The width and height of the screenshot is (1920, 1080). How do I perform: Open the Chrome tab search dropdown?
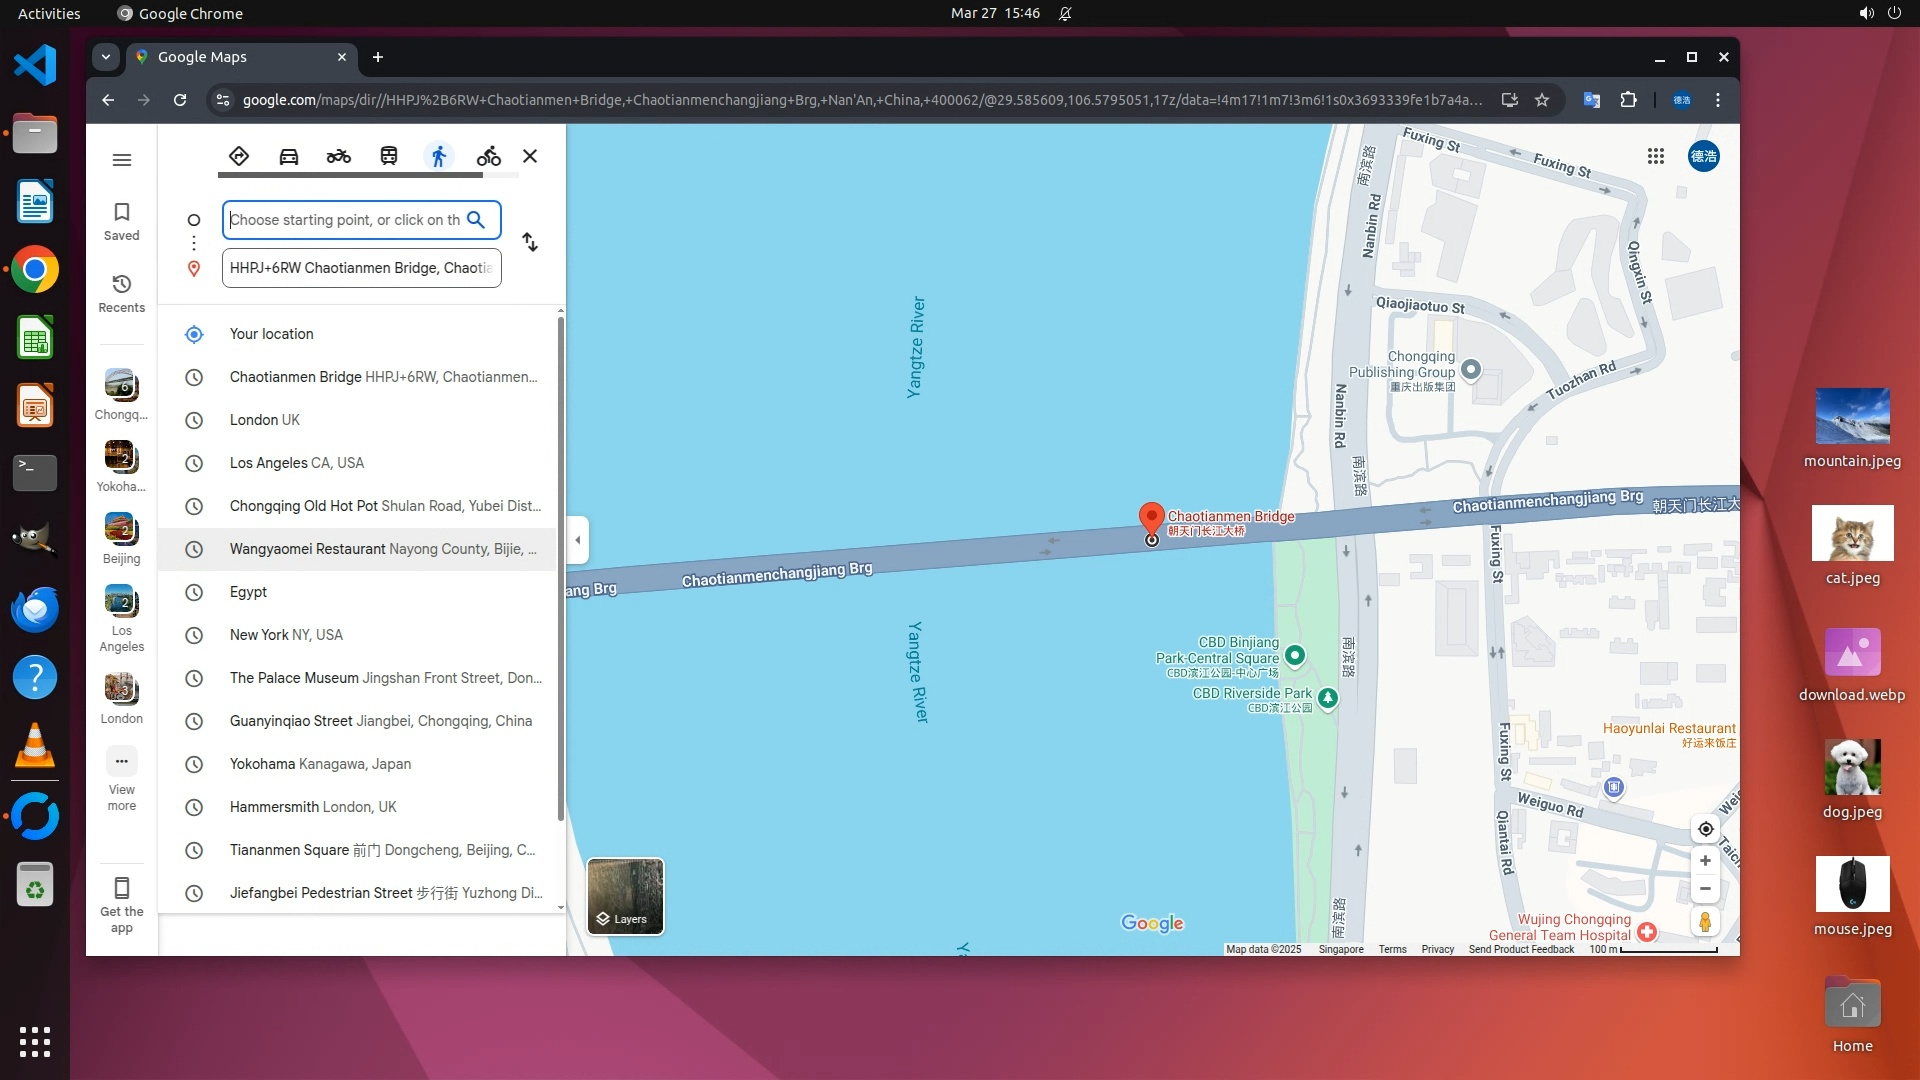(105, 57)
